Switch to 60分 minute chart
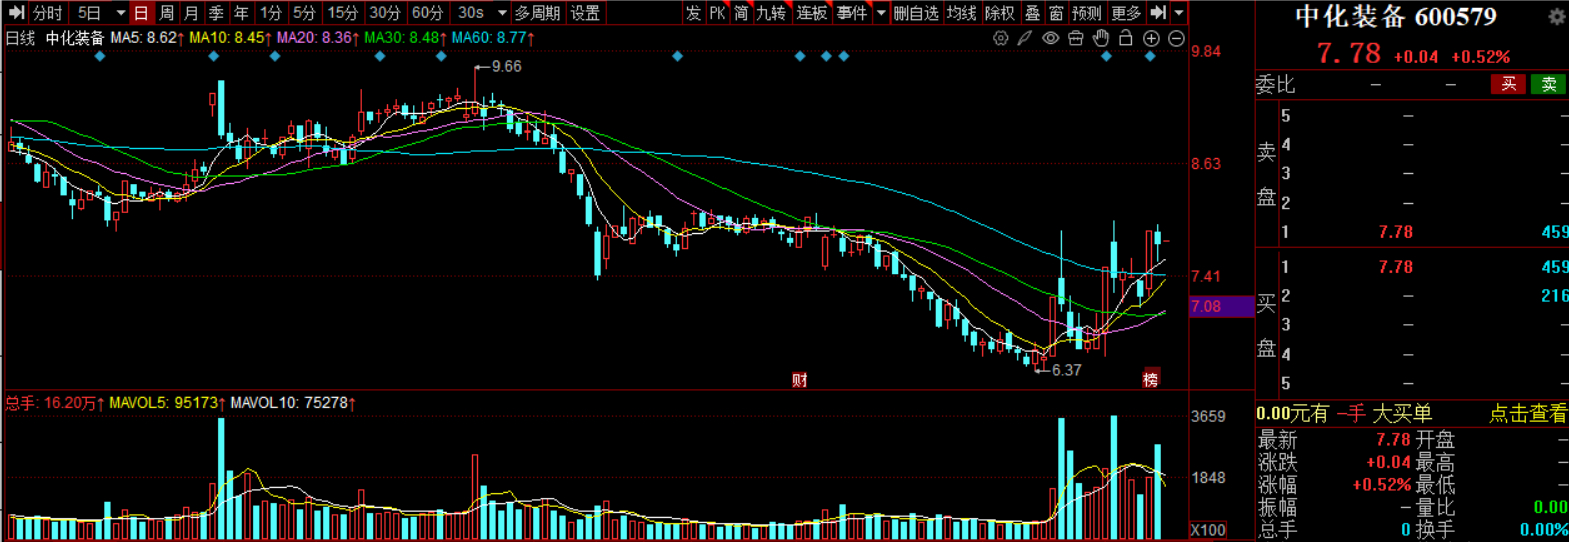 428,13
